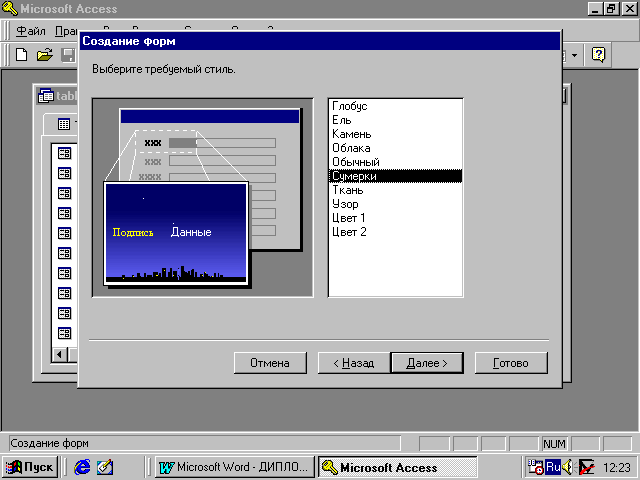
Task: Click the first table icon in the database list
Action: pos(65,153)
